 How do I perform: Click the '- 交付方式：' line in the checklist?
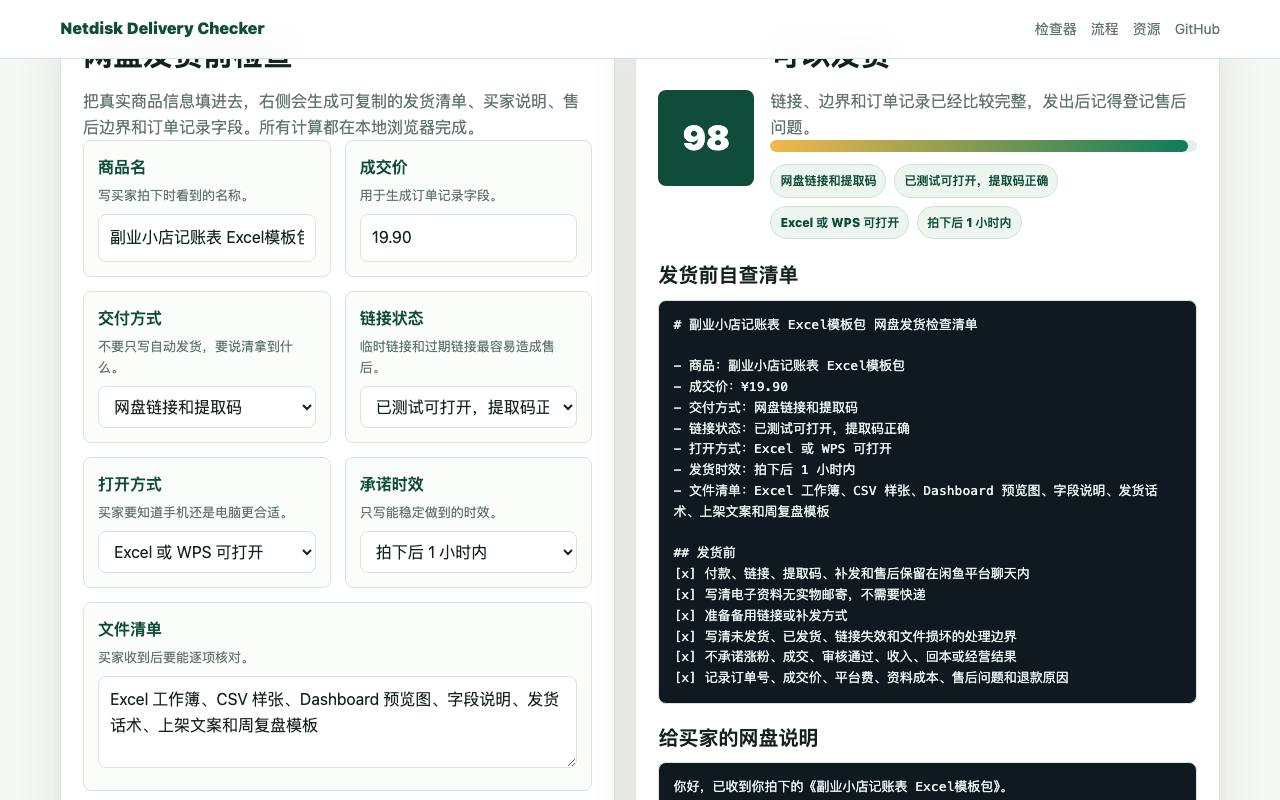pos(765,408)
